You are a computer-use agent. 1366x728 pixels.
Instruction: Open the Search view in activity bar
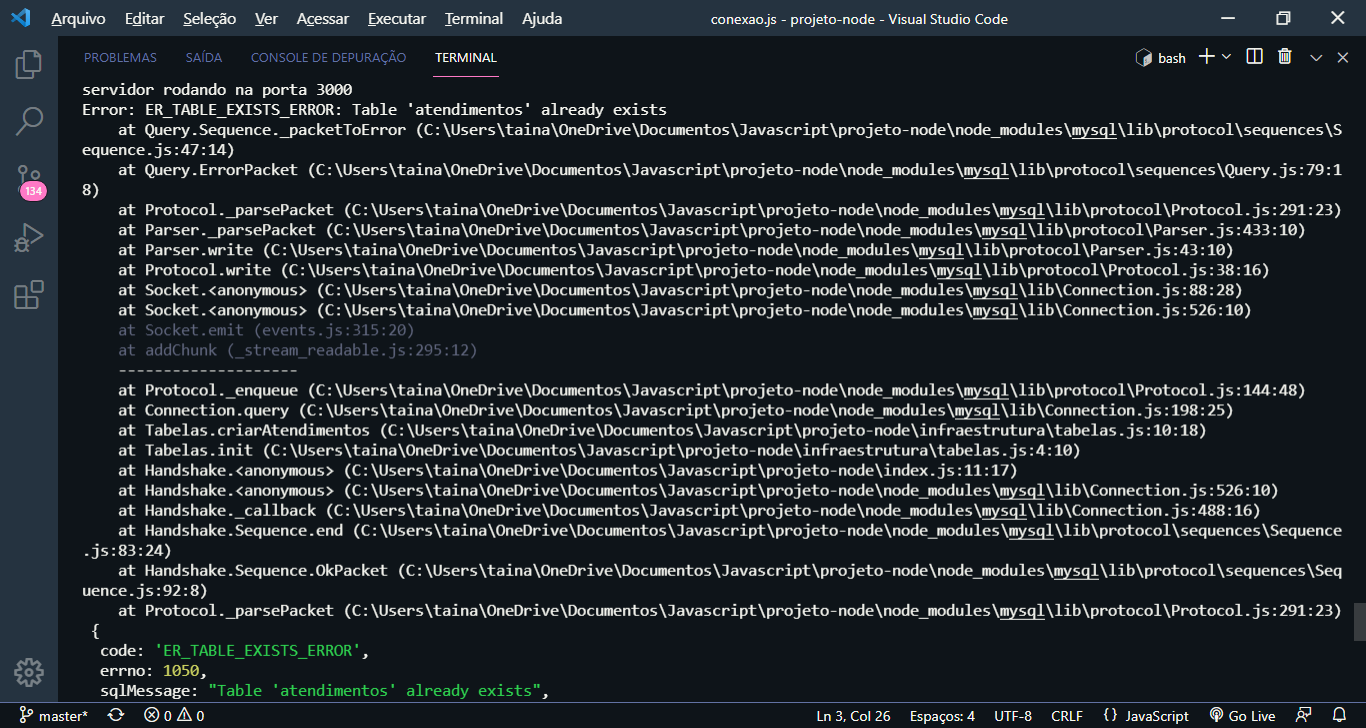click(x=28, y=122)
